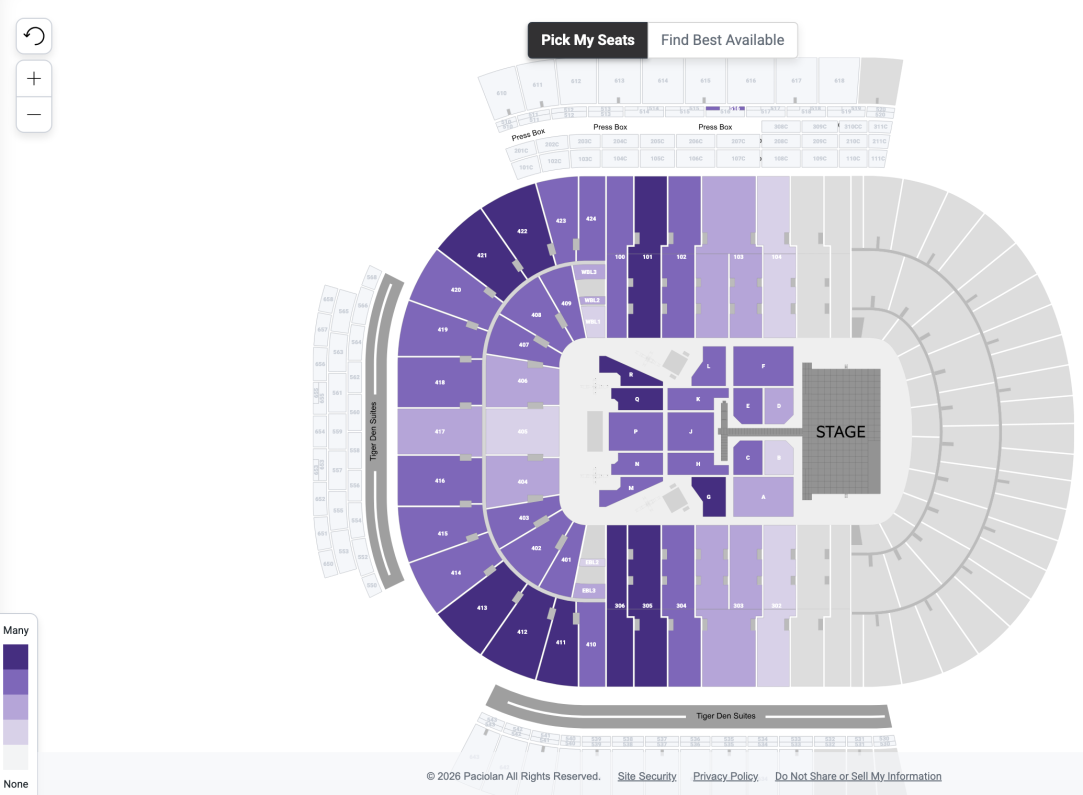Switch to the Pick My Seats tab
The image size is (1083, 795).
click(x=586, y=40)
